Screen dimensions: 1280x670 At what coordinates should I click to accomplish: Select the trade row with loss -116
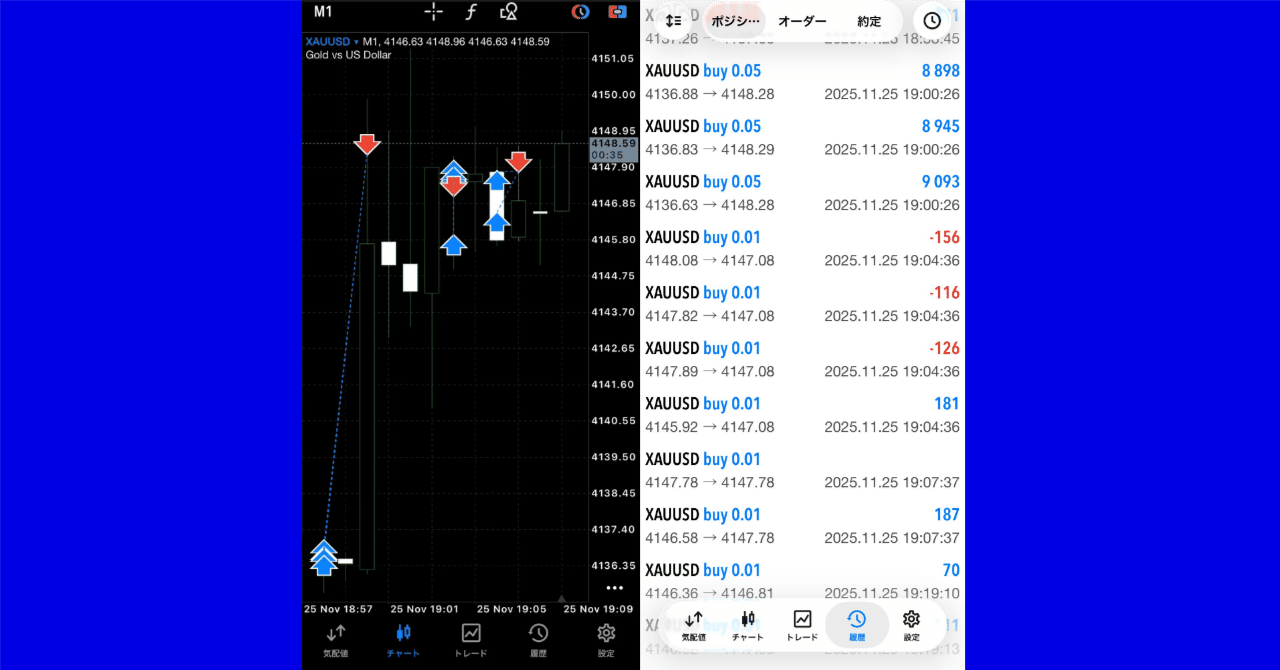tap(802, 304)
